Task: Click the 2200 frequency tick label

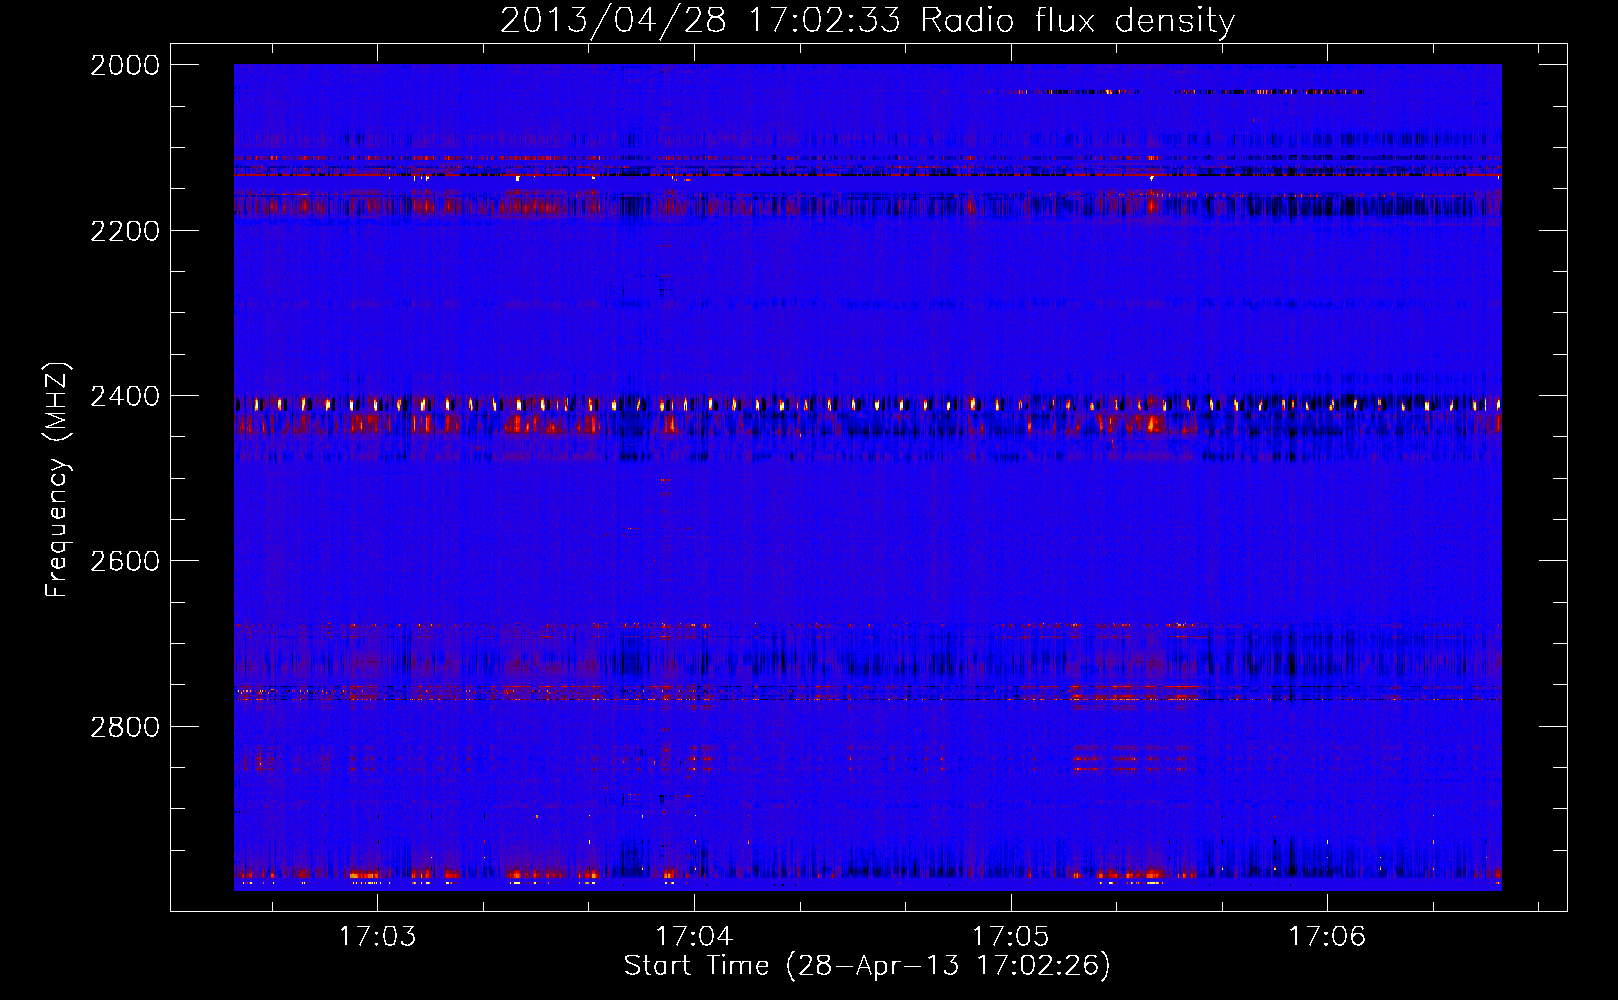Action: [125, 231]
